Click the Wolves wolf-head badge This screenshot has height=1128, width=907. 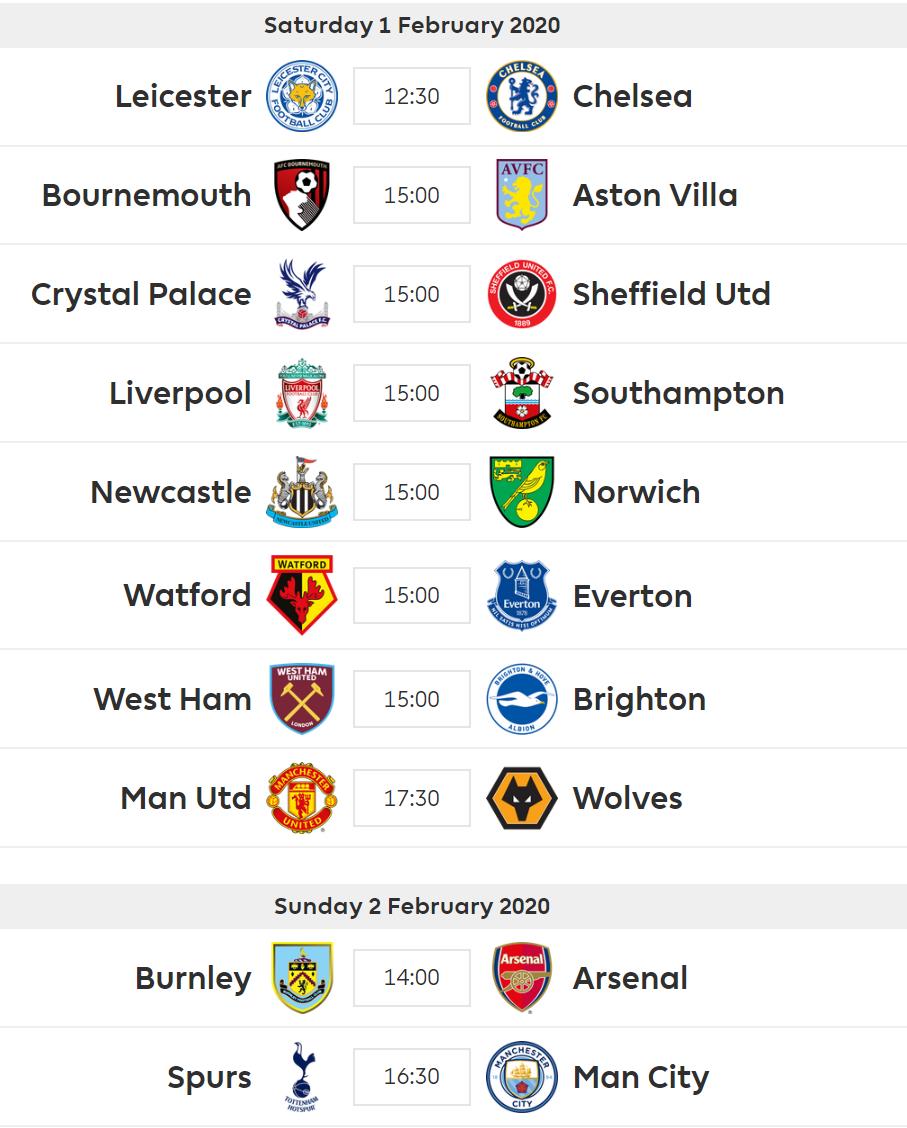pyautogui.click(x=521, y=798)
